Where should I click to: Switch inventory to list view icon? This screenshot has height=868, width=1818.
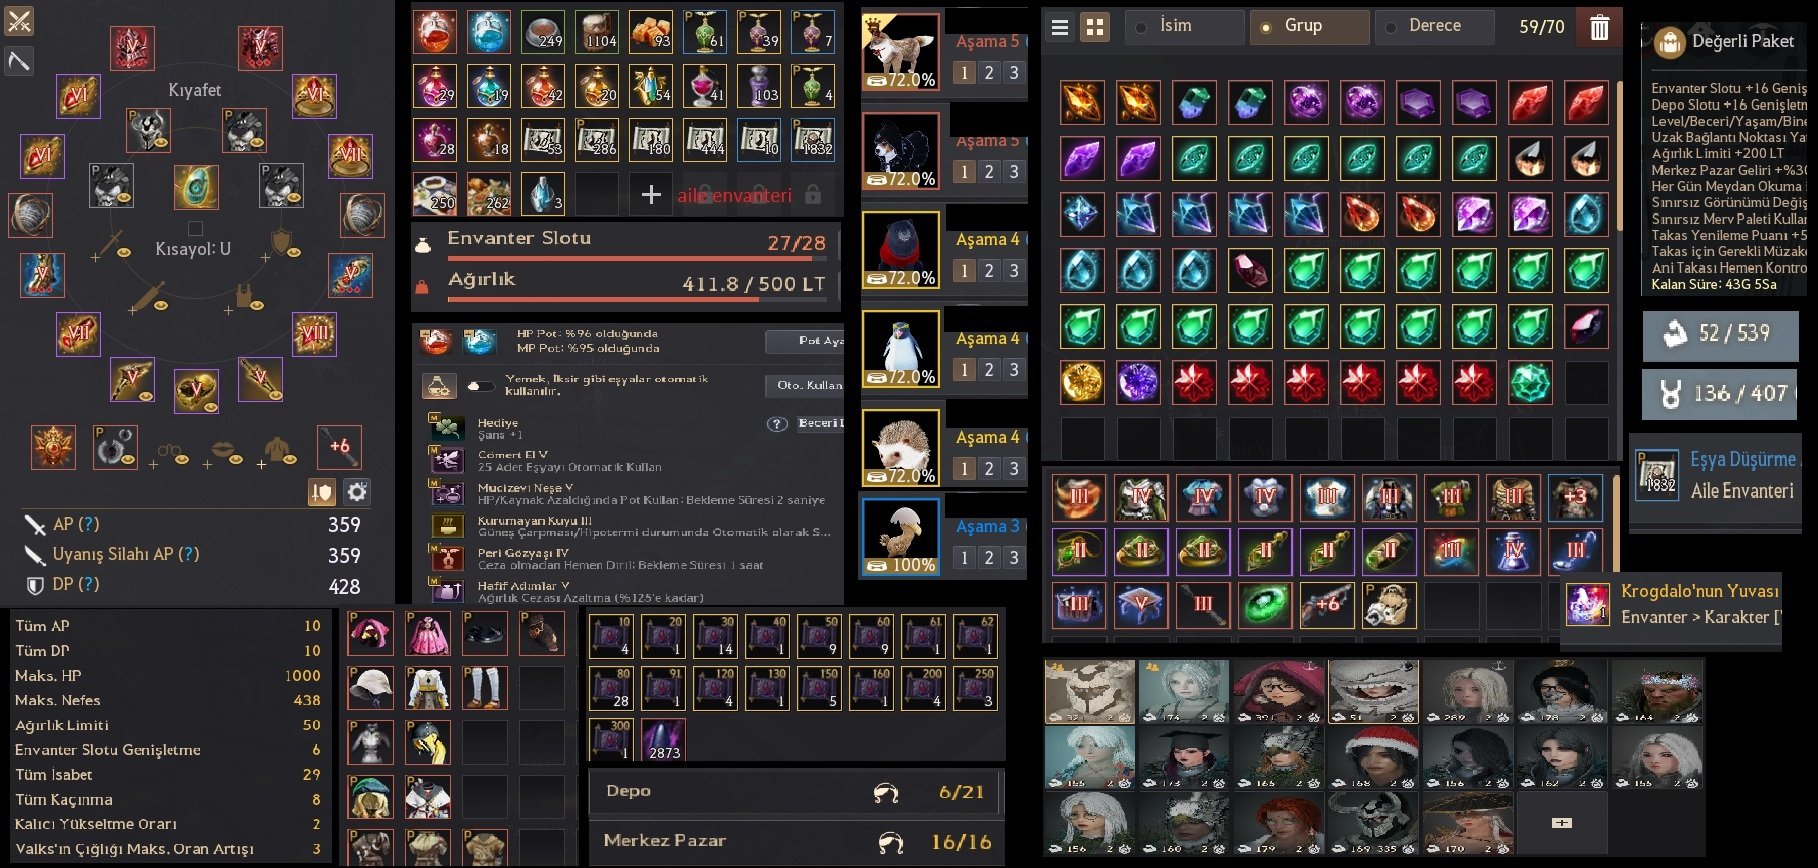[x=1060, y=27]
